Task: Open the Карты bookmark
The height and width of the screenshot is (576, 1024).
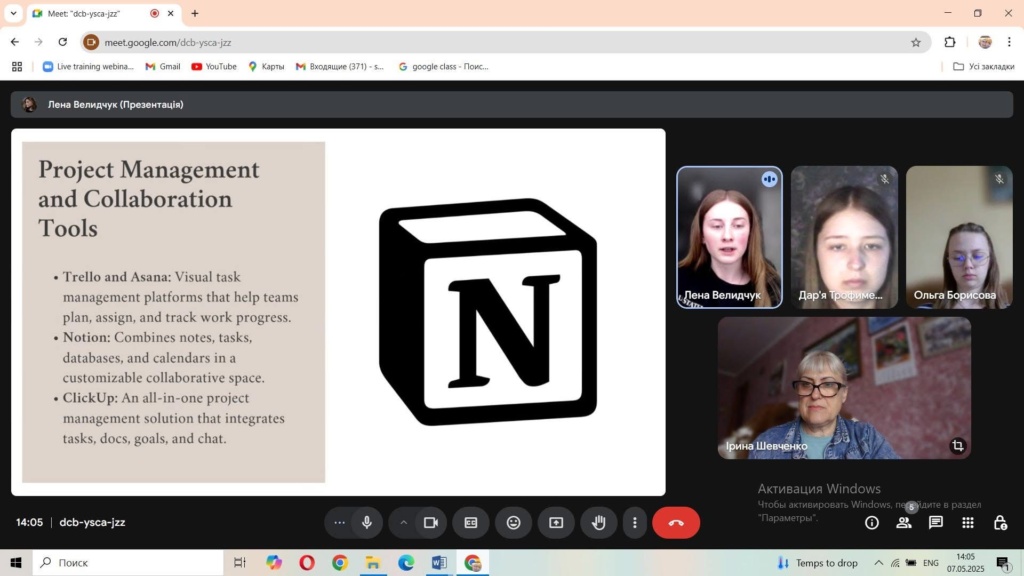Action: 266,67
